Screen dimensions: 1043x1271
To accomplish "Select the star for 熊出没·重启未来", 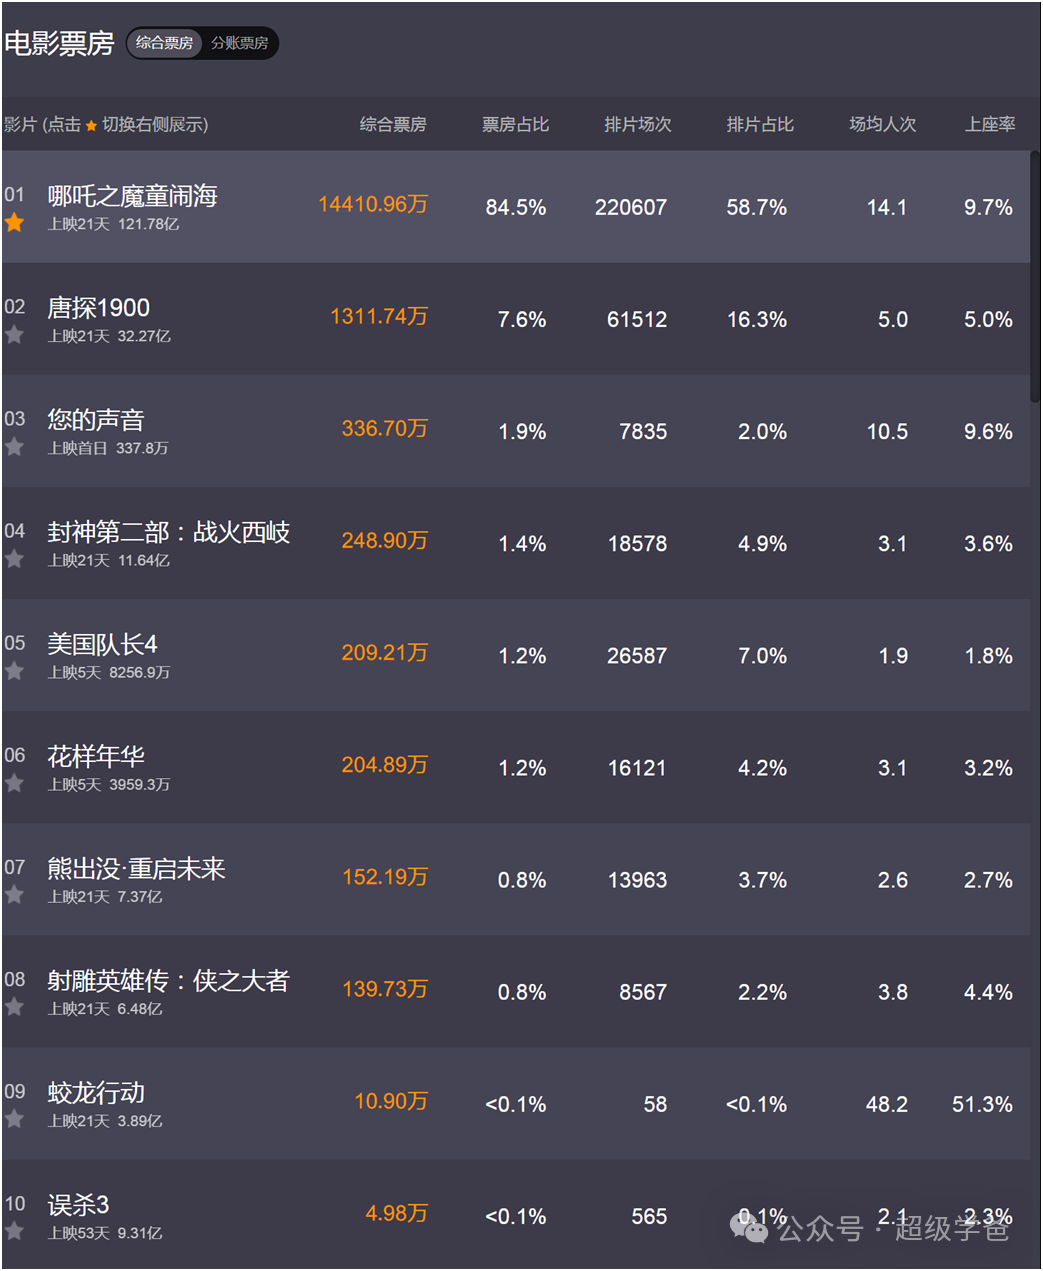I will [14, 895].
